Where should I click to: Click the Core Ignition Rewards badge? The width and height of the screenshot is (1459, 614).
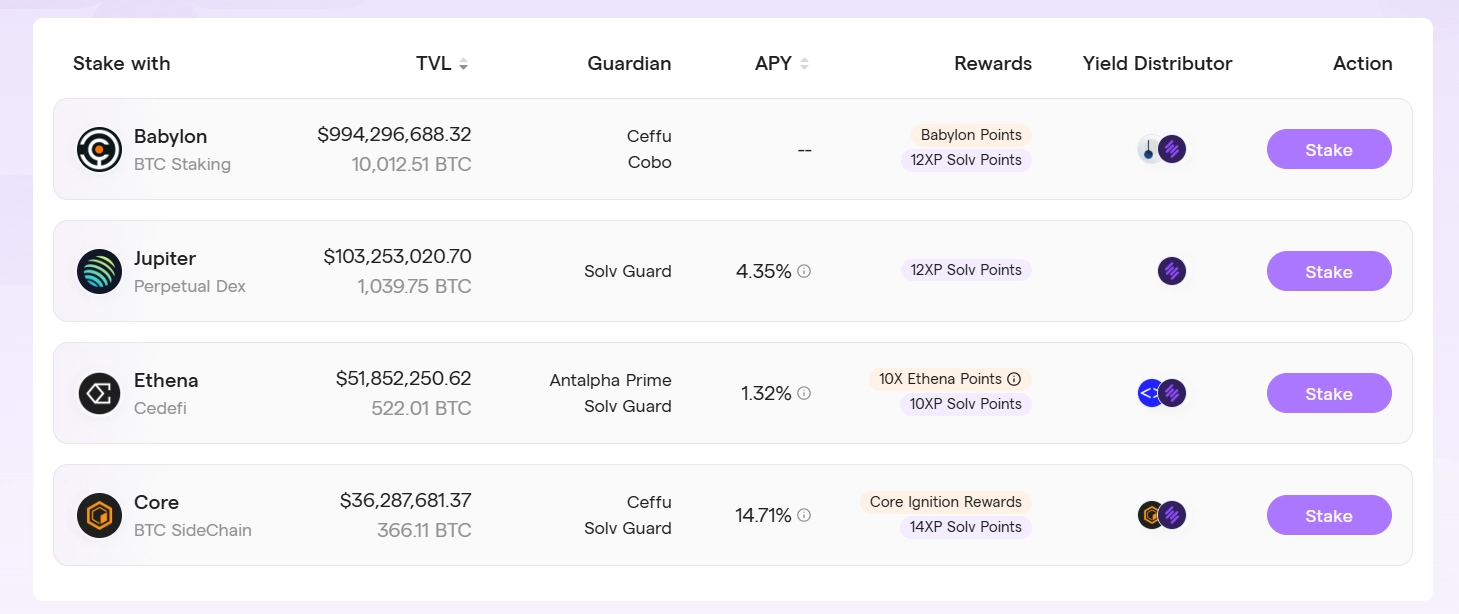[x=946, y=502]
